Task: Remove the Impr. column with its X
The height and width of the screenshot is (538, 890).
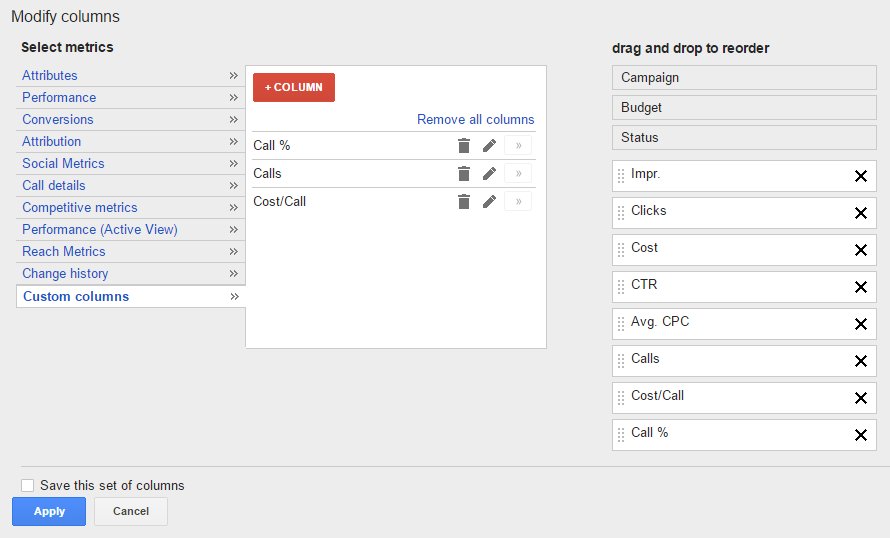Action: click(x=860, y=176)
